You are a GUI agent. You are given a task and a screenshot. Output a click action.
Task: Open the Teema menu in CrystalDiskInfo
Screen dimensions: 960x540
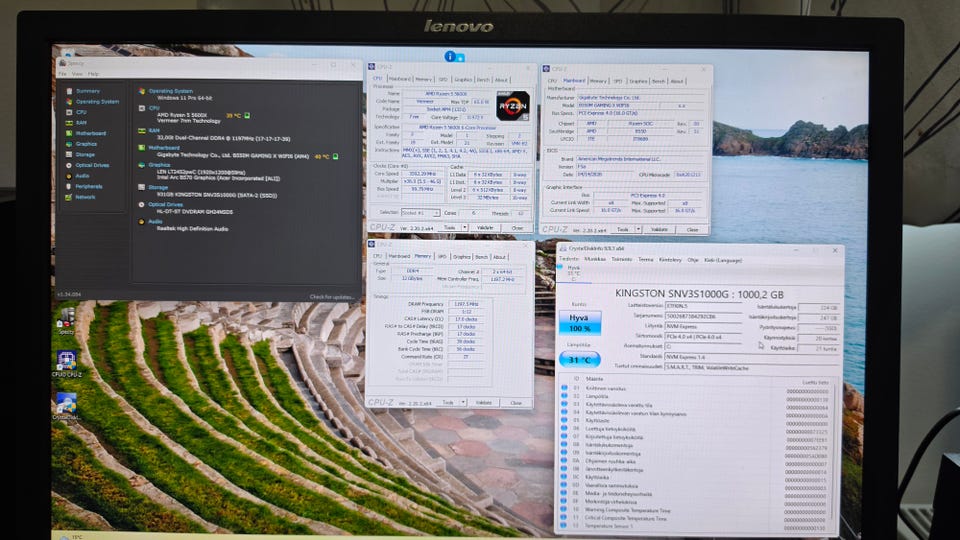645,260
